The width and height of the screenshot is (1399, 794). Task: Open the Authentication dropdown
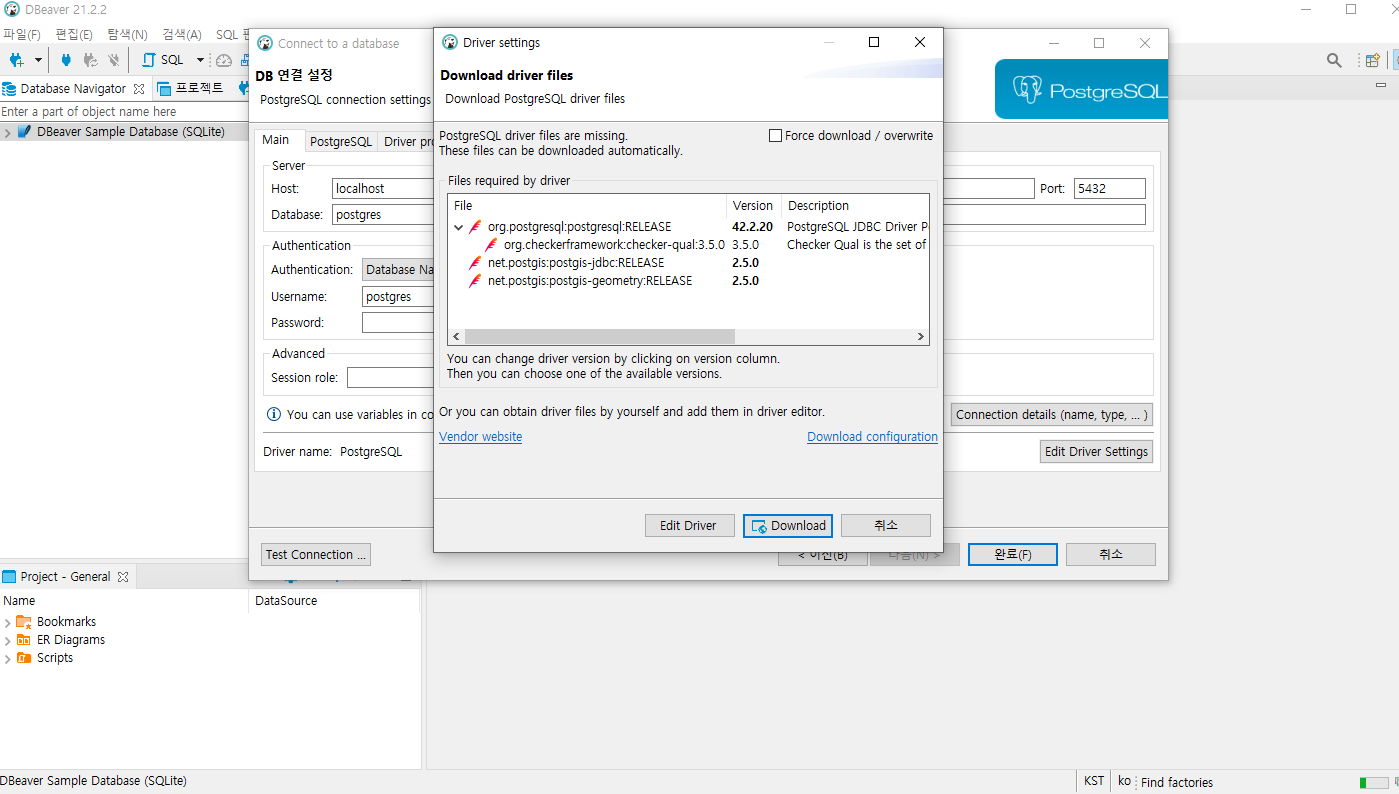pos(398,269)
